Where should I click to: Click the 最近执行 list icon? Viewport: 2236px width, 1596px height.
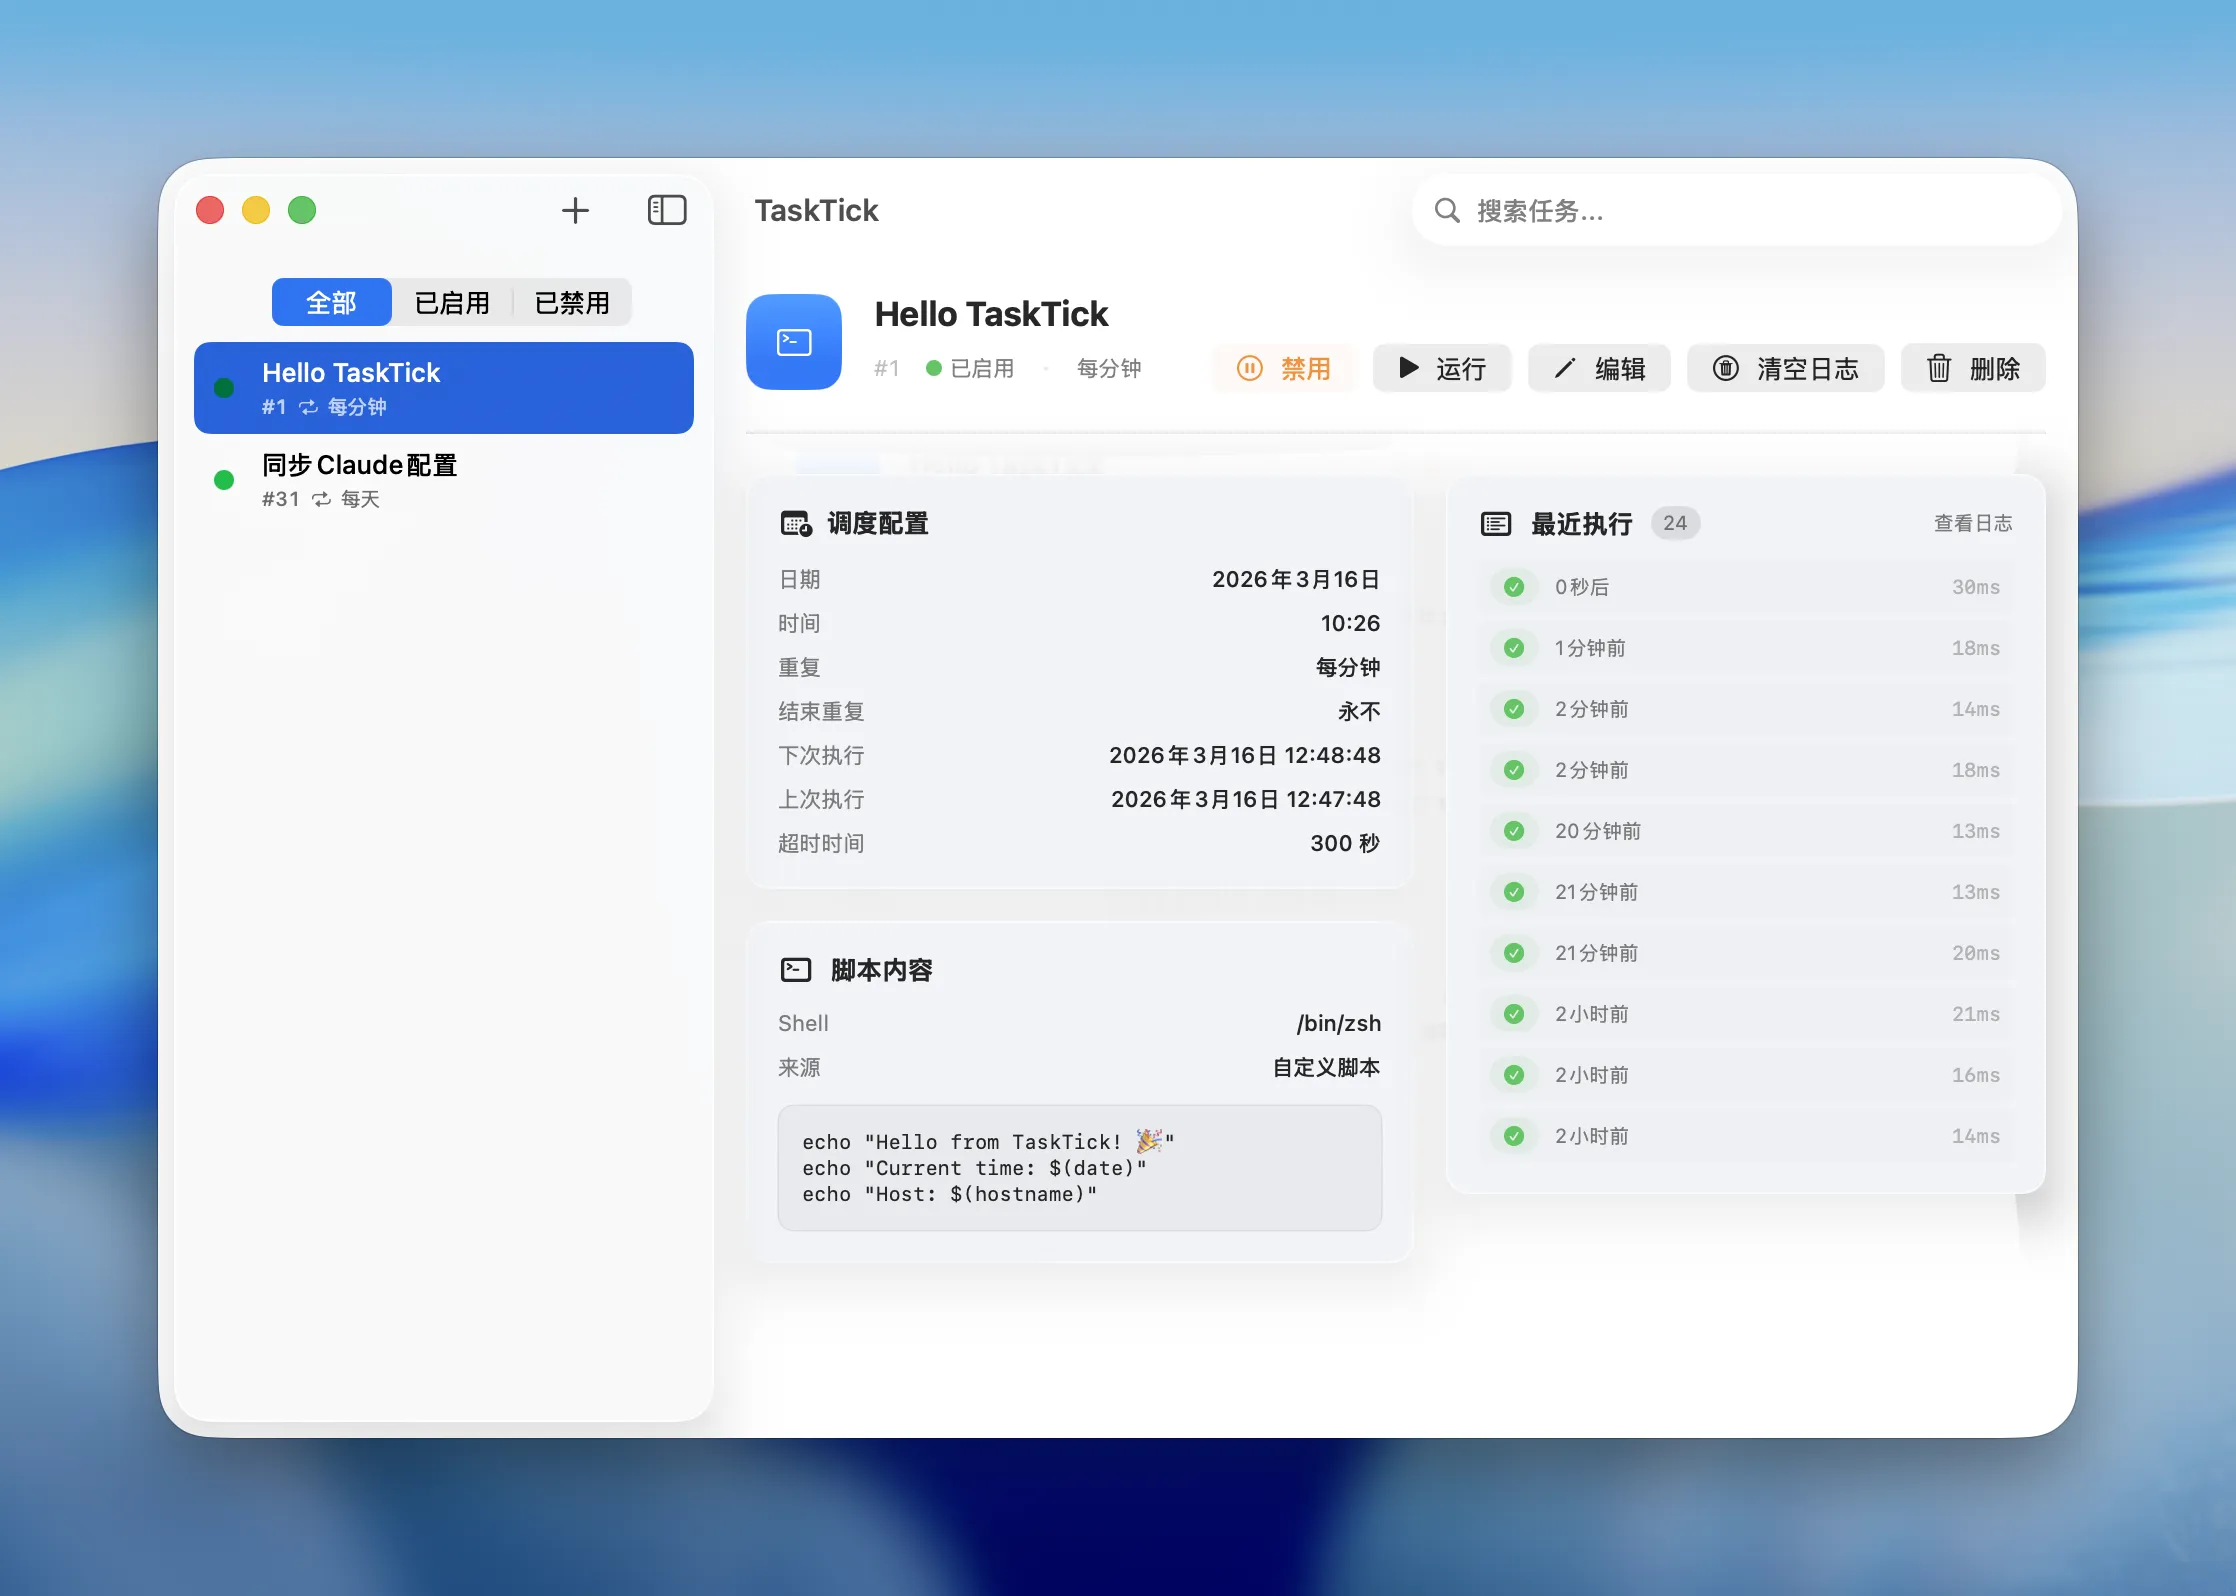click(1495, 522)
